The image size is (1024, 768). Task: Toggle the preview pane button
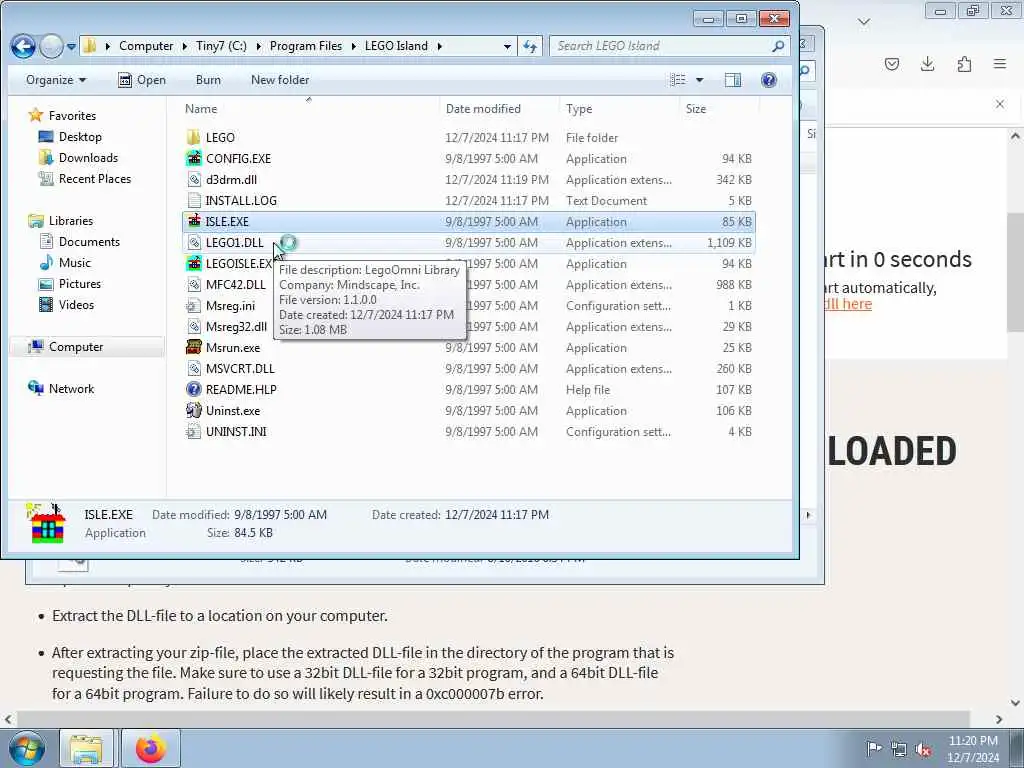pos(733,80)
